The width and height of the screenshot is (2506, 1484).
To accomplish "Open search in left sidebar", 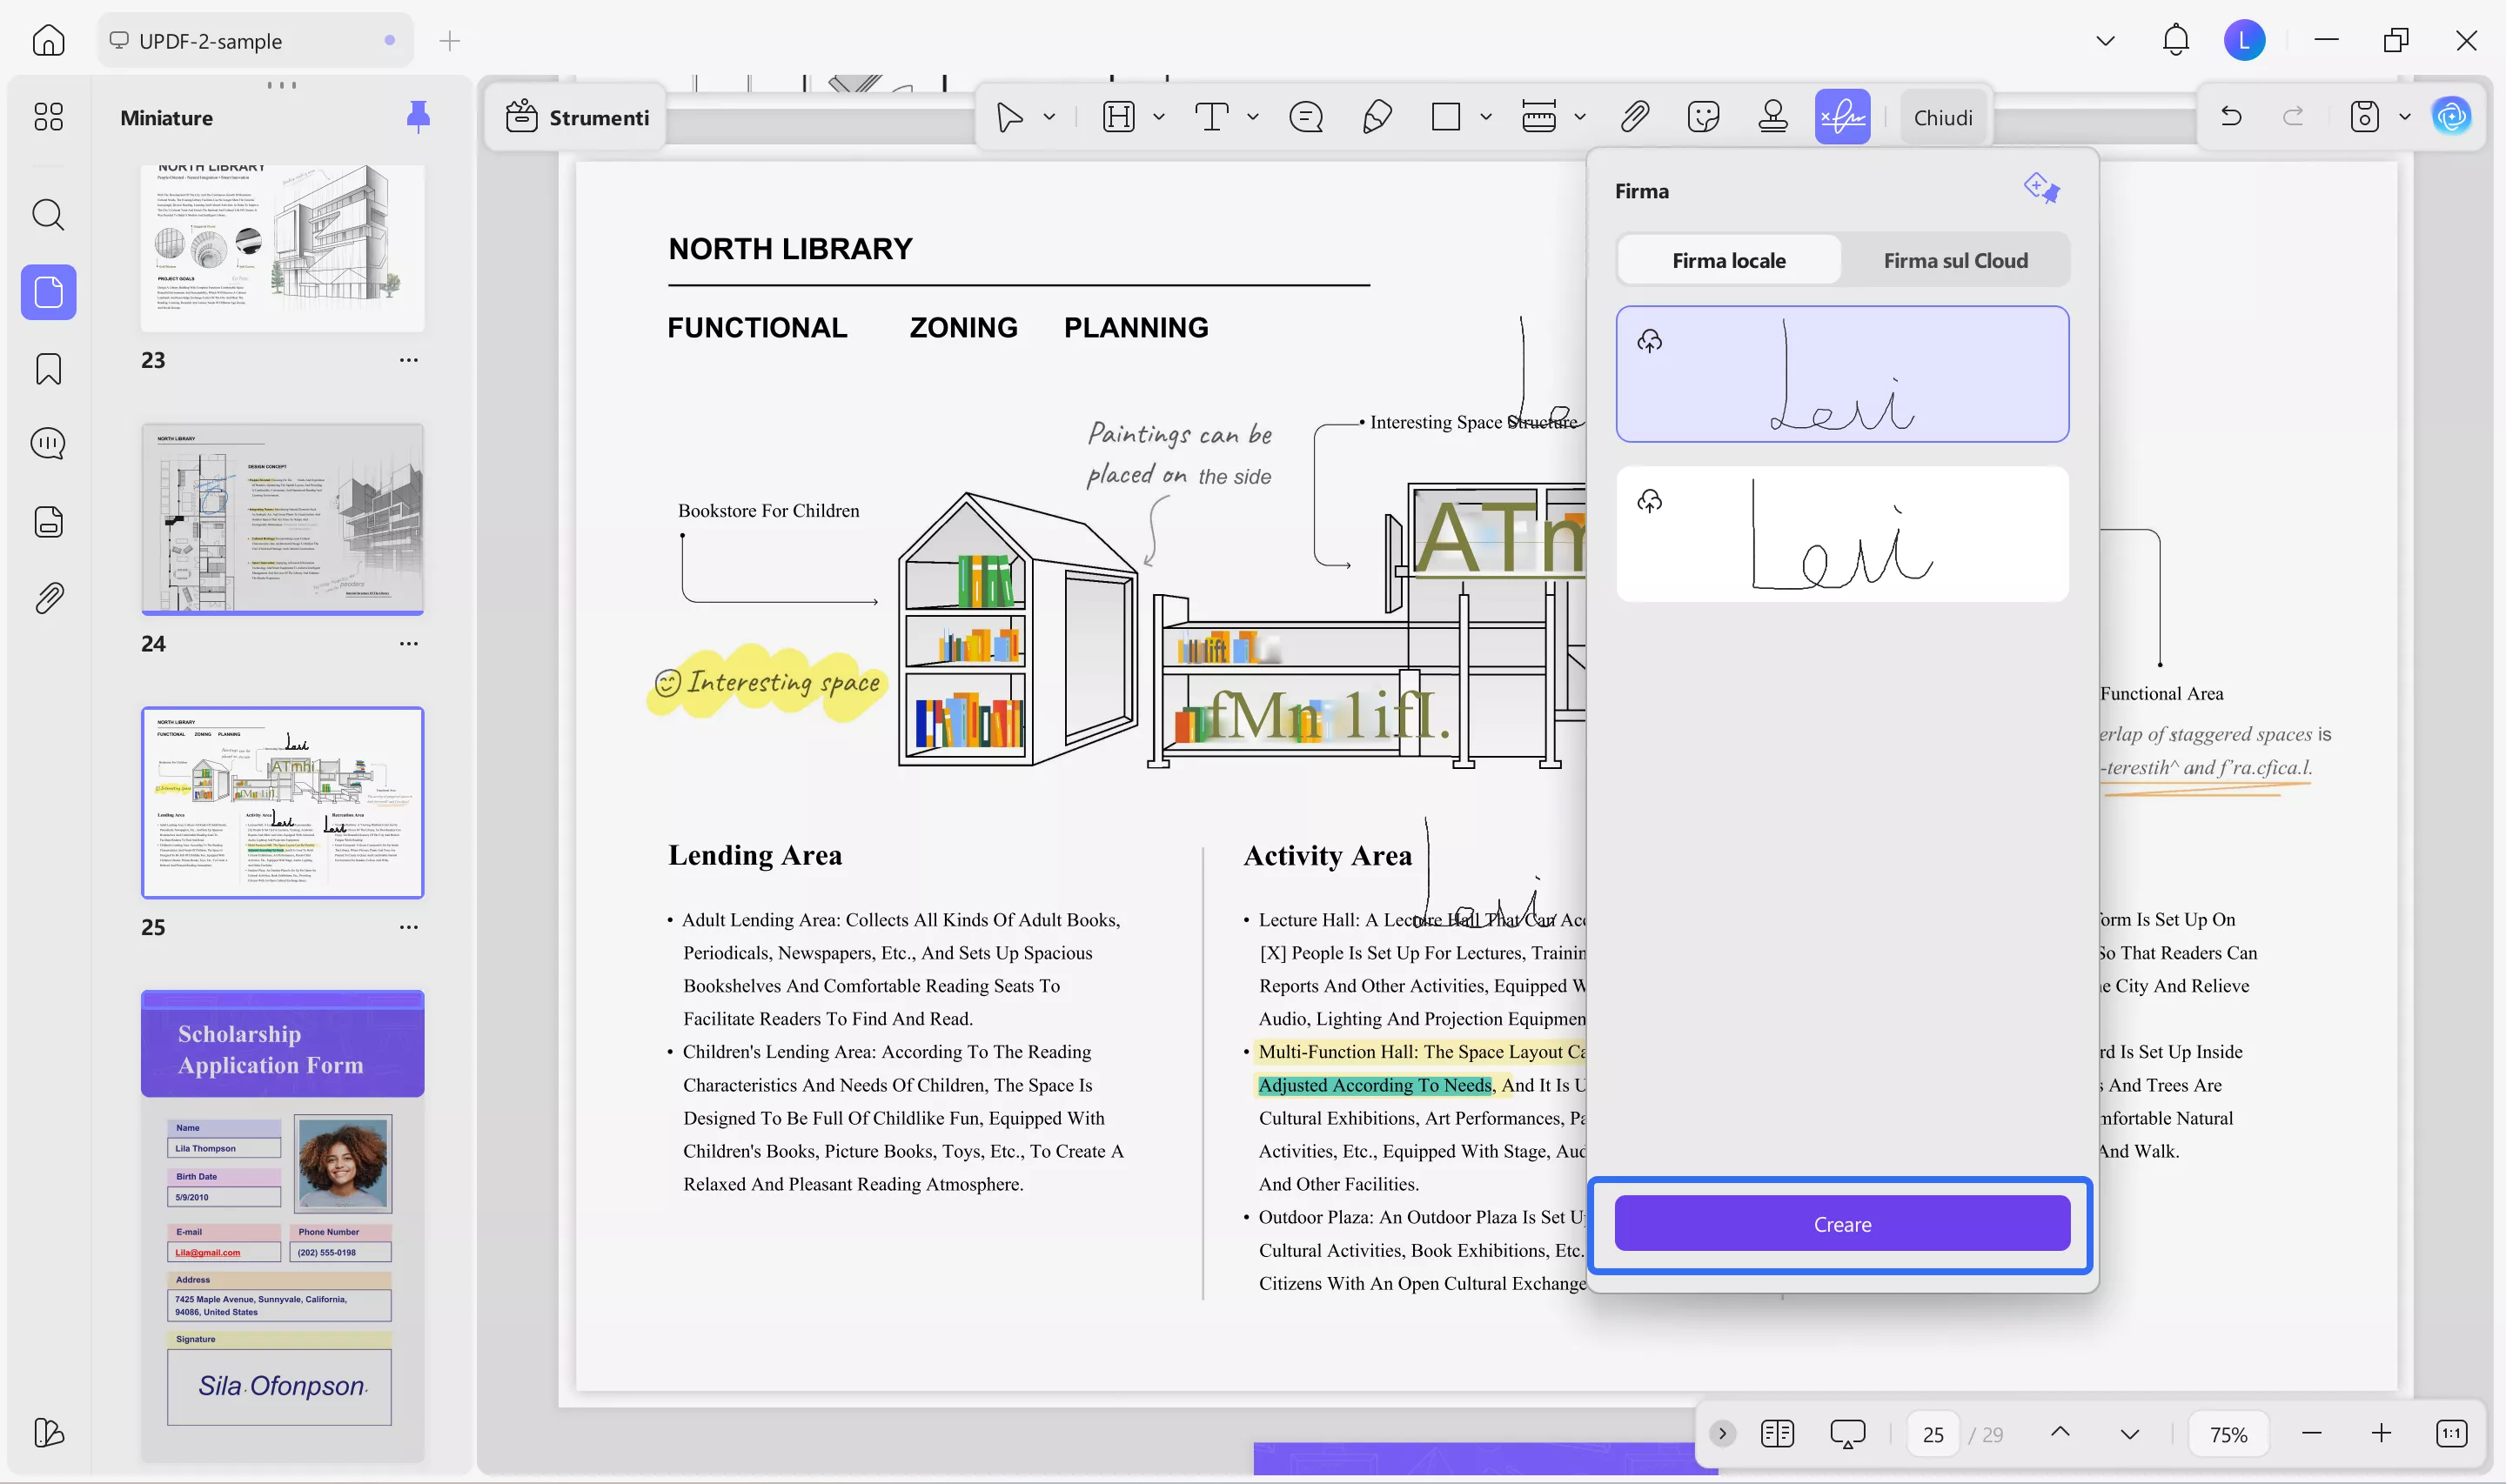I will tap(48, 215).
